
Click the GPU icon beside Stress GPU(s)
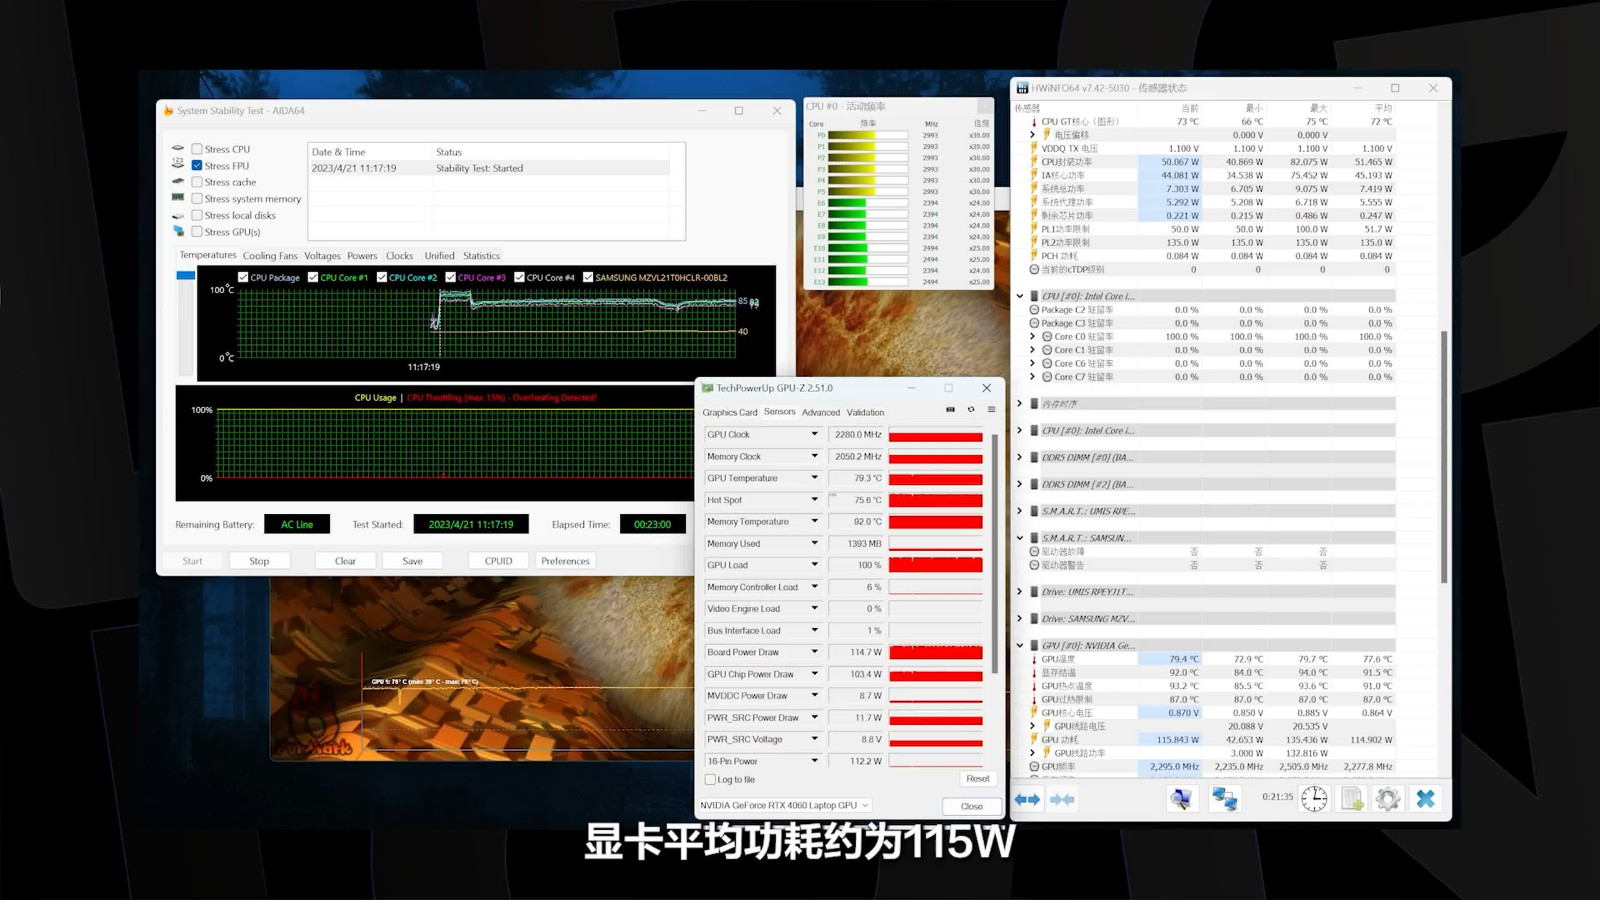point(178,231)
